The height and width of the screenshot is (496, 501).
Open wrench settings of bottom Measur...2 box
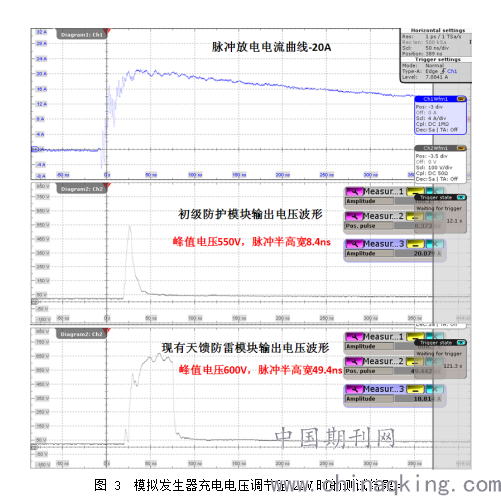354,362
